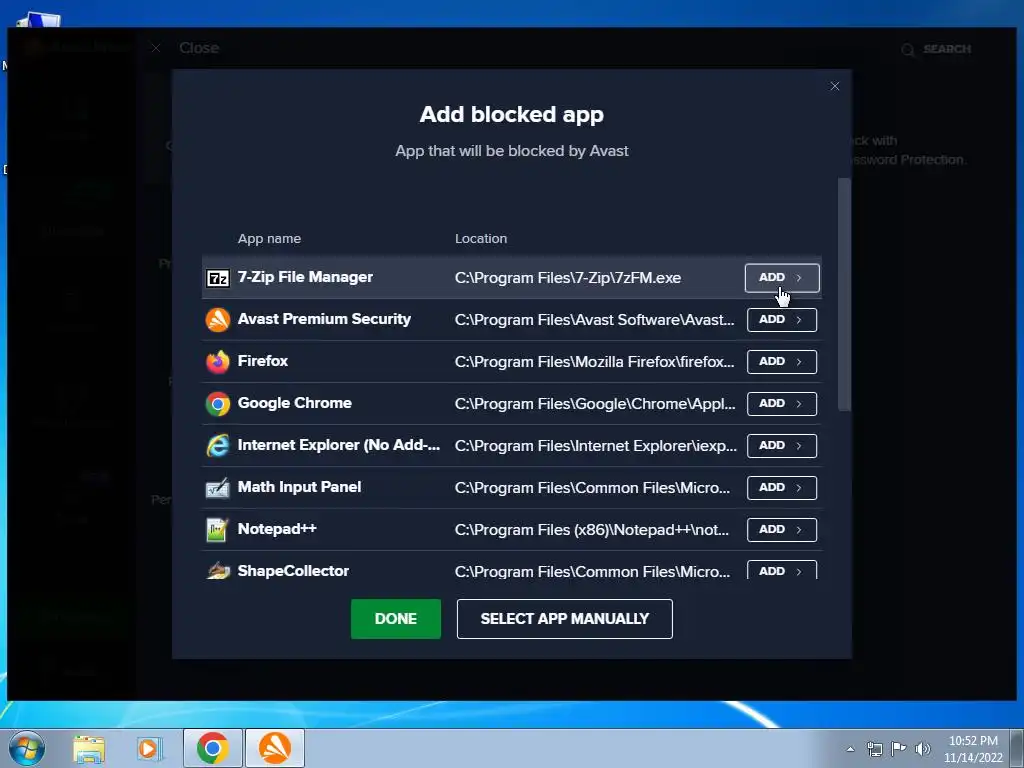
Task: Open the Windows Start menu
Action: point(27,748)
